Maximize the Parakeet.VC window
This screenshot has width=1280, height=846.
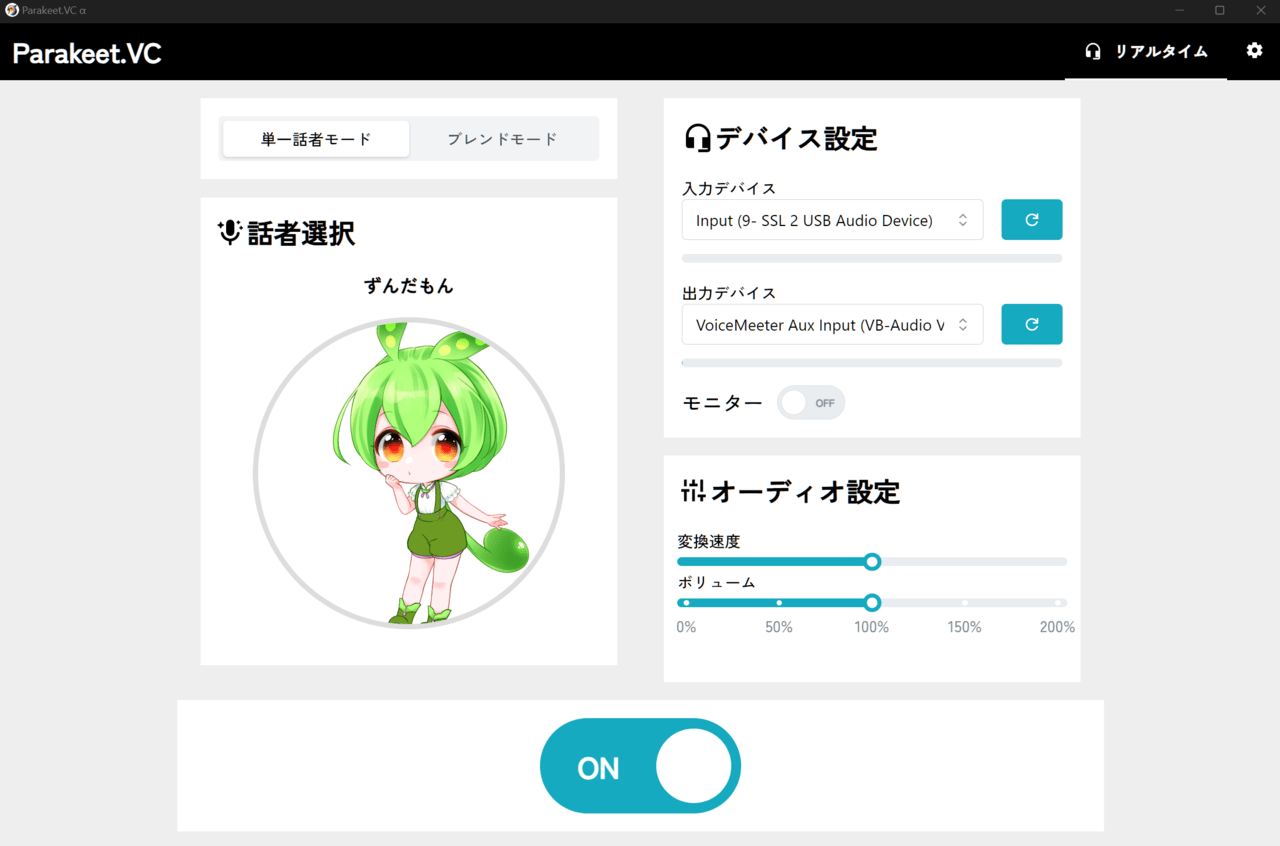(x=1220, y=10)
